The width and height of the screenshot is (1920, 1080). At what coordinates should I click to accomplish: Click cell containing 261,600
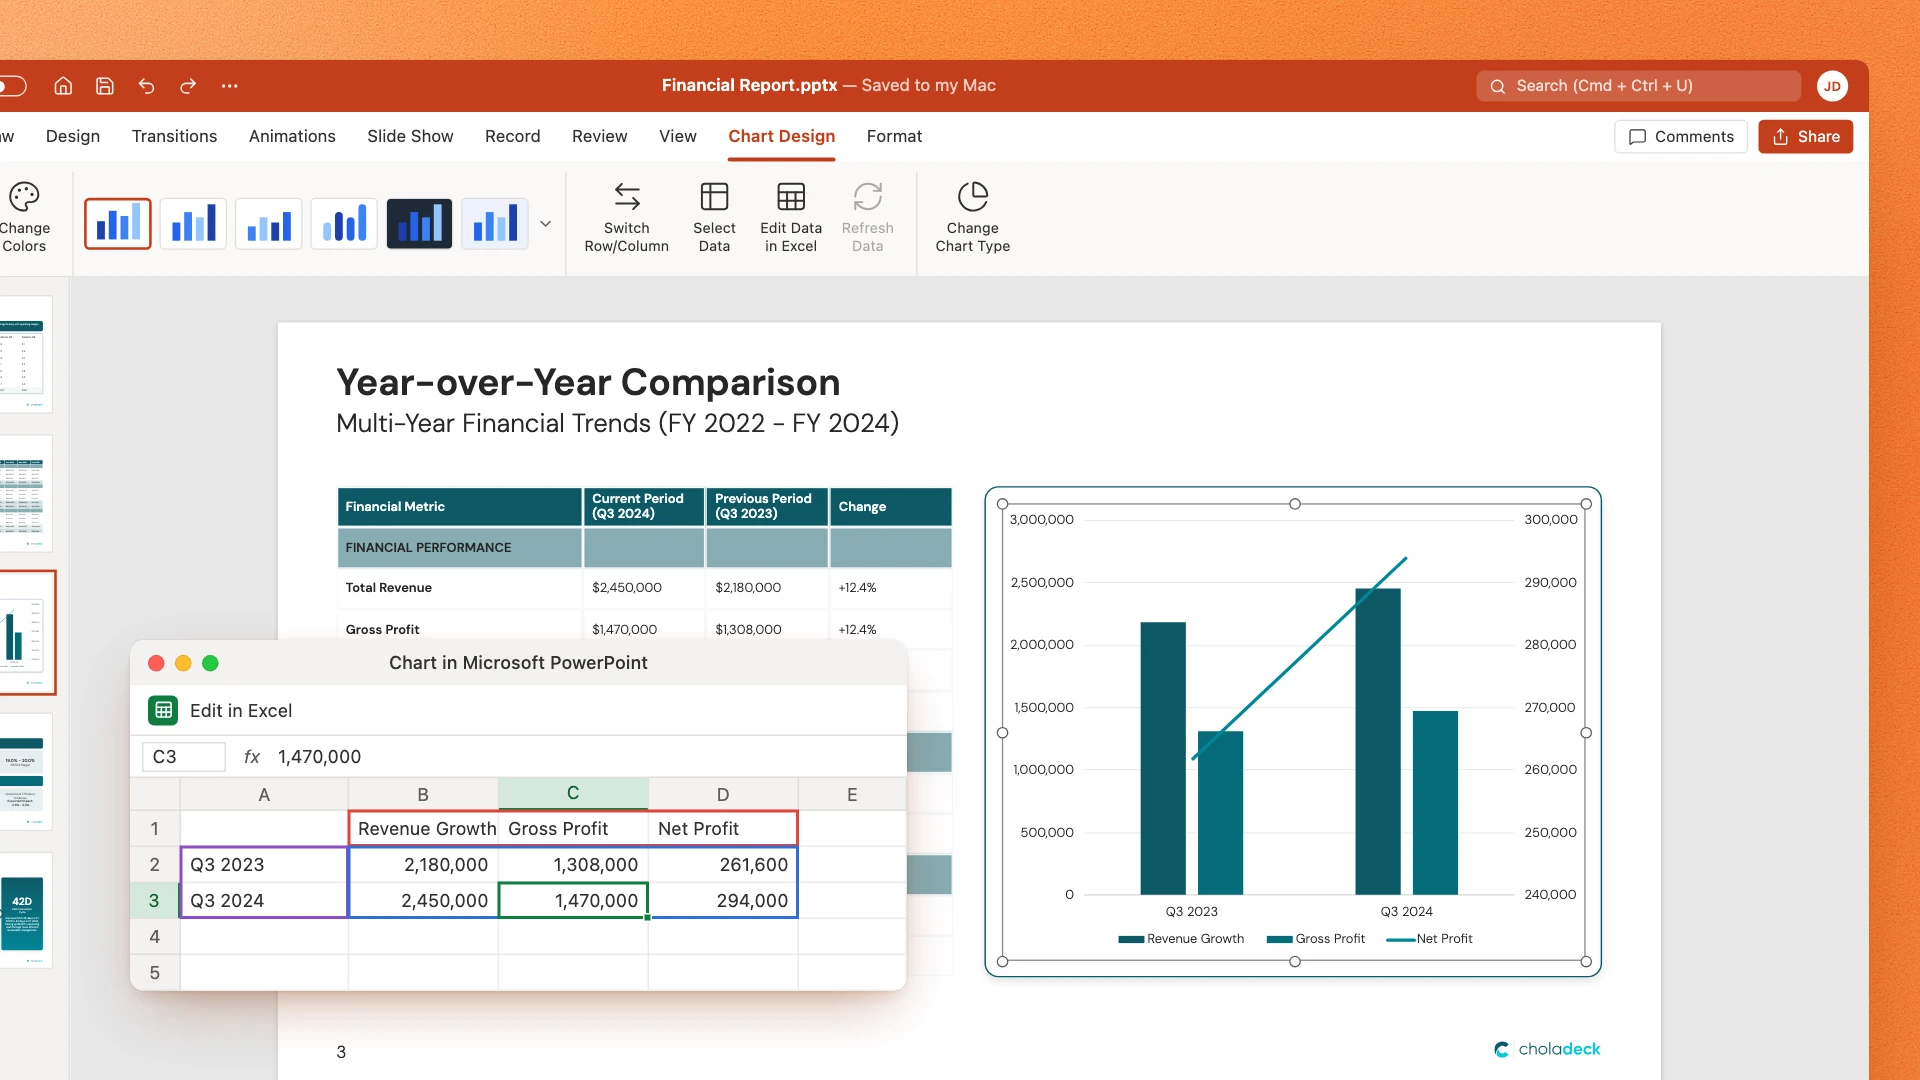tap(723, 865)
